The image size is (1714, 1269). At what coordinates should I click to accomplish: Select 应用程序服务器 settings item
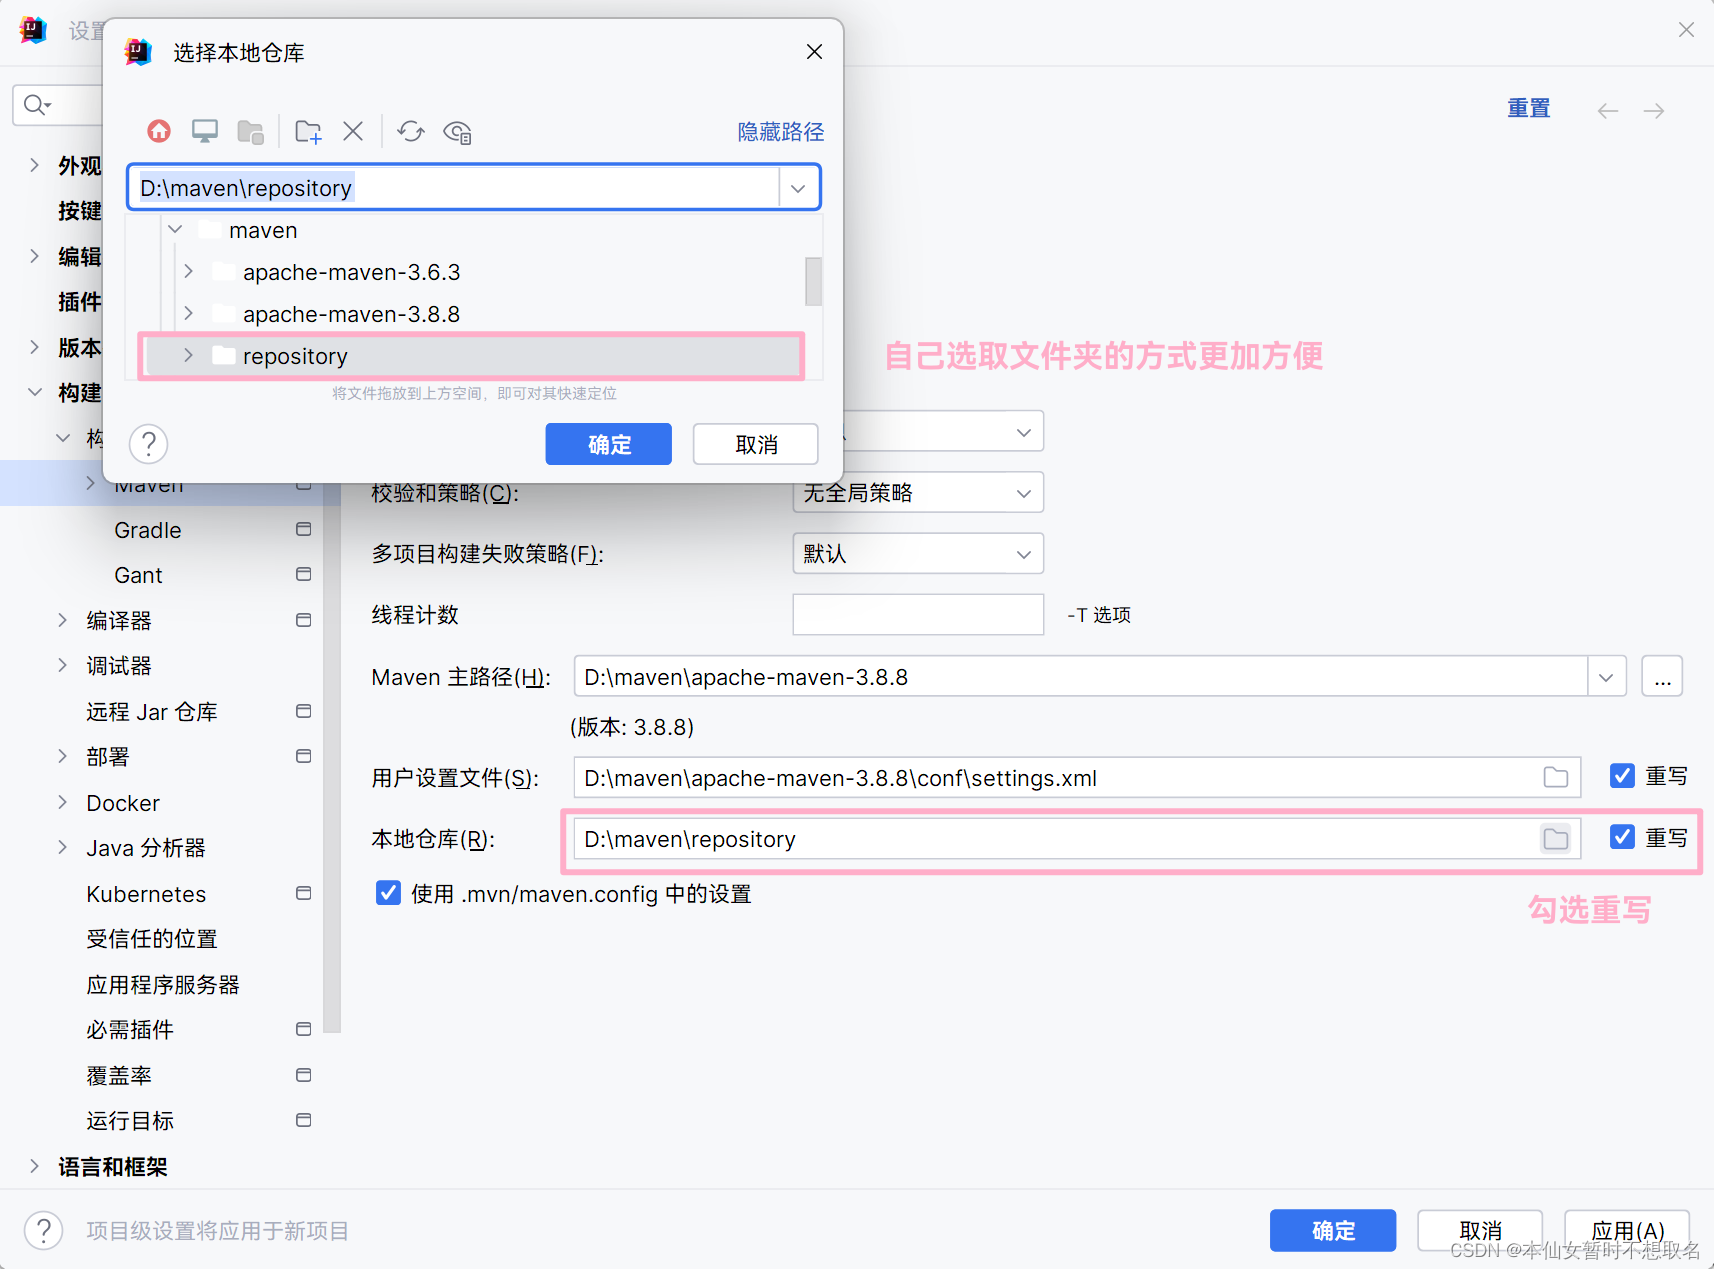pyautogui.click(x=163, y=985)
